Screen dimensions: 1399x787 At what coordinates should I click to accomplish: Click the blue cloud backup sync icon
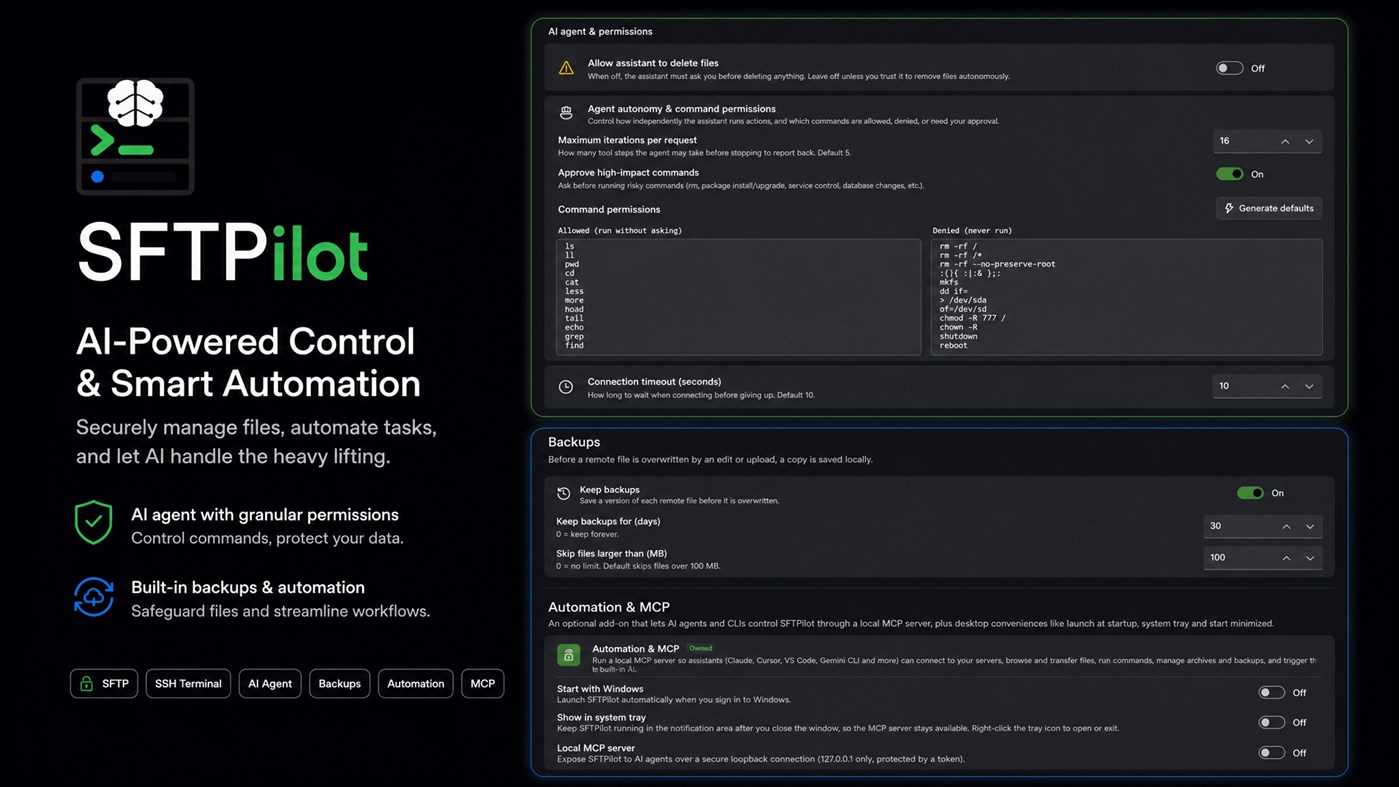pos(94,597)
